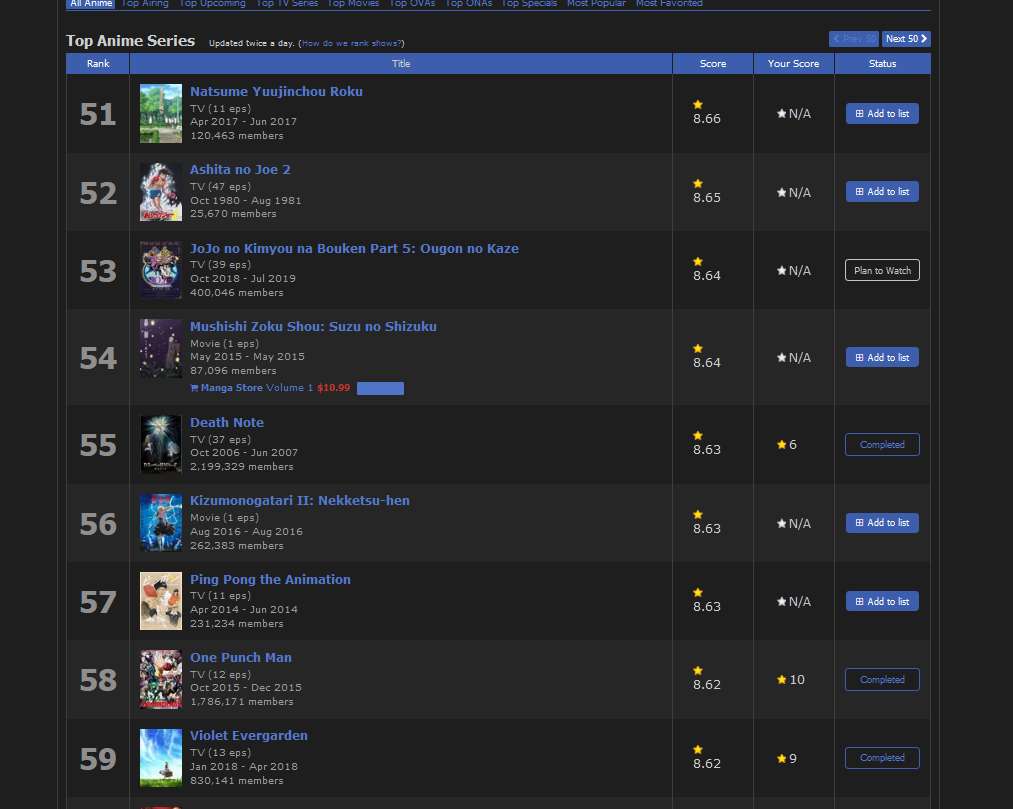
Task: Open 'How do we rank shows?' link
Action: (x=352, y=43)
